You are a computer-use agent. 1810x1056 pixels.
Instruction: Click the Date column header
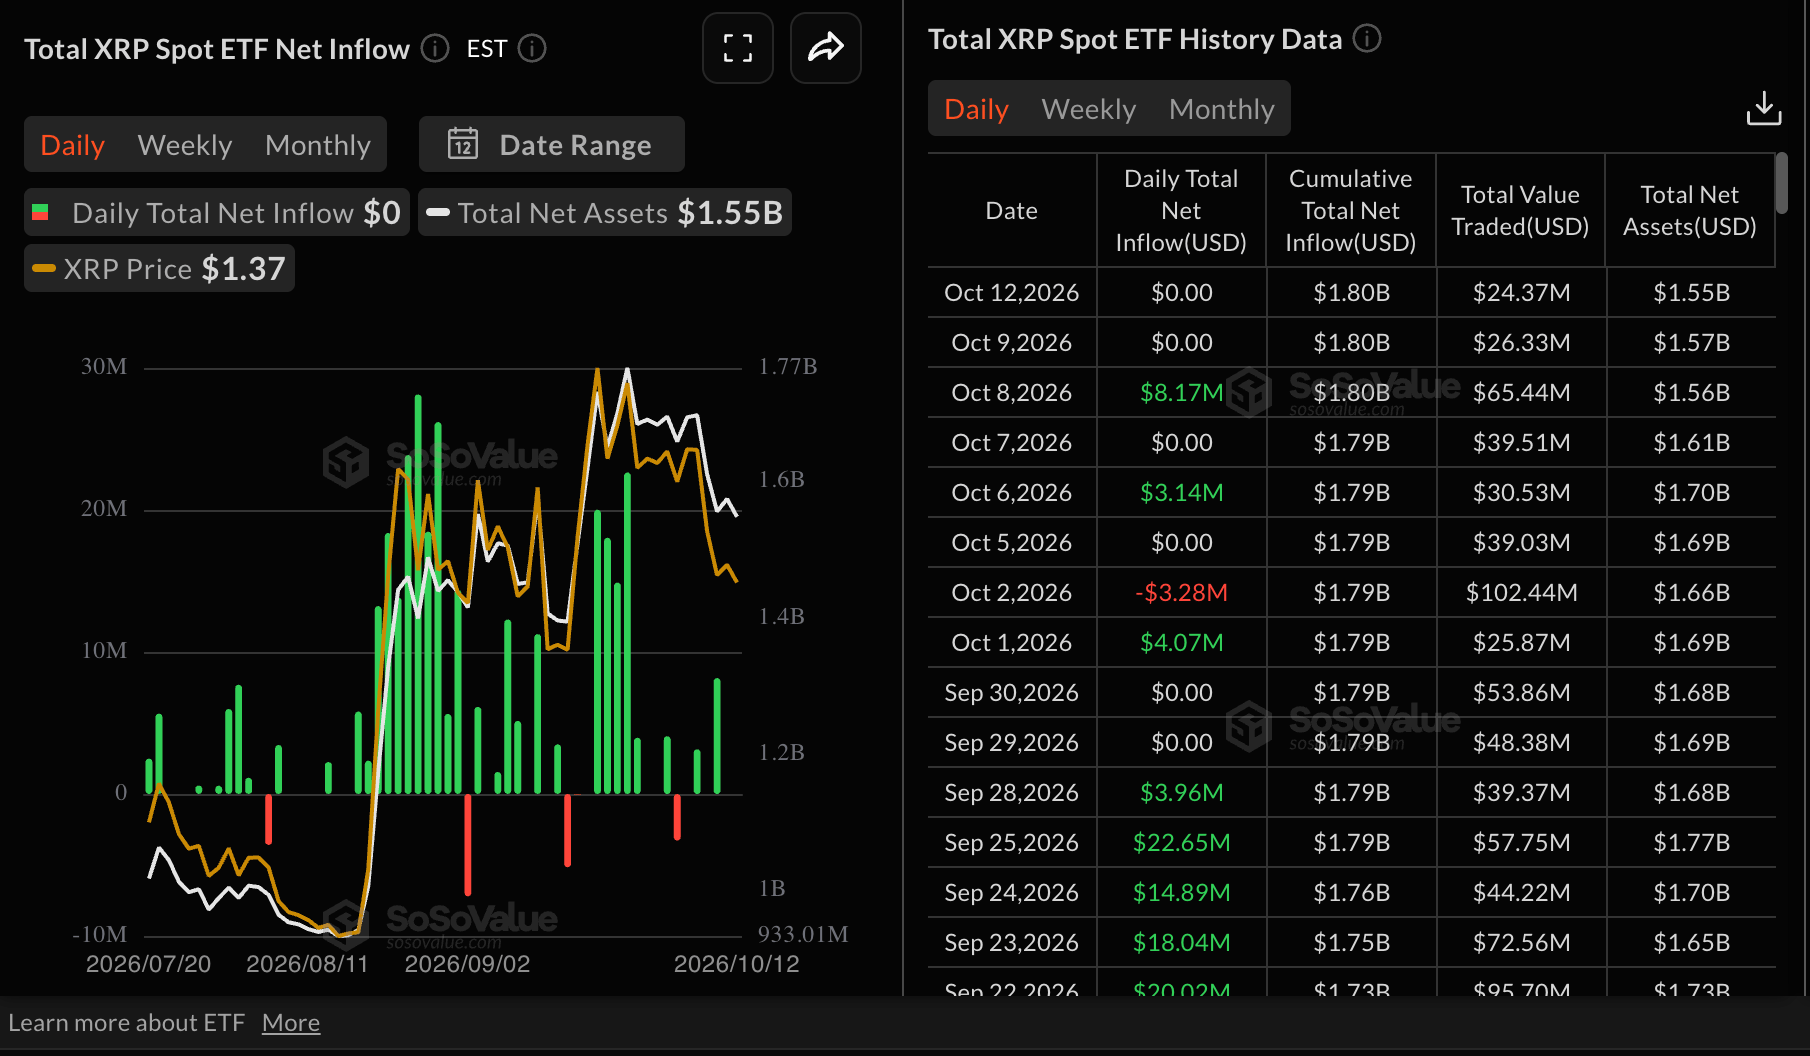tap(1012, 210)
